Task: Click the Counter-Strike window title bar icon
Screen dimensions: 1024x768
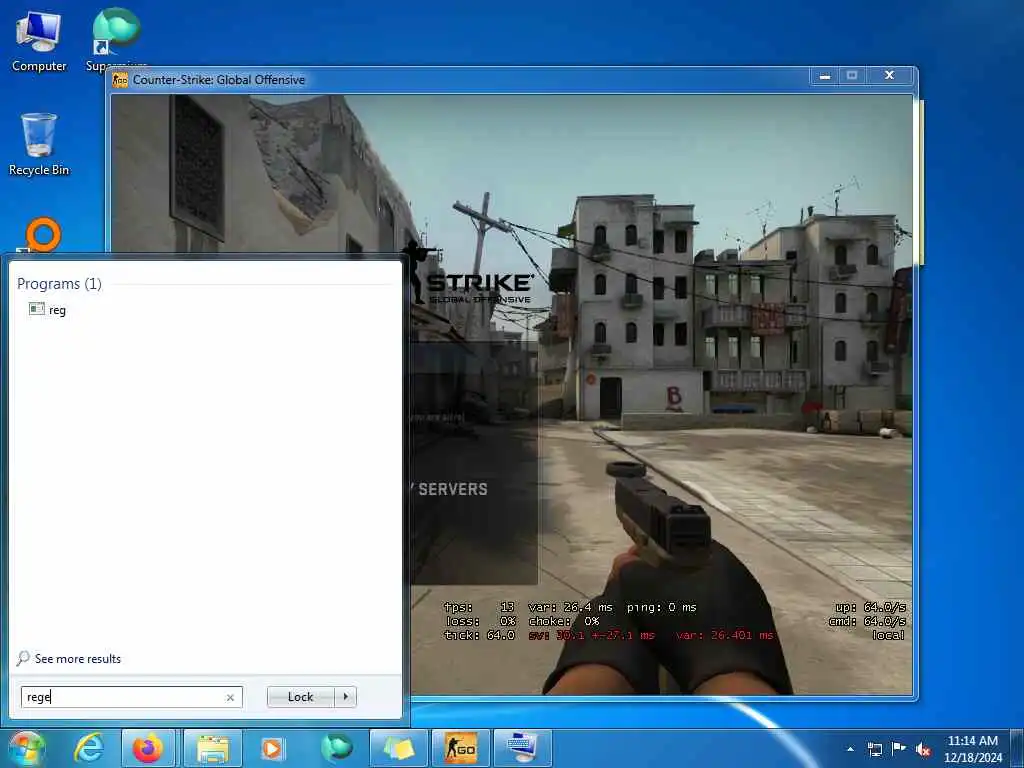Action: coord(120,80)
